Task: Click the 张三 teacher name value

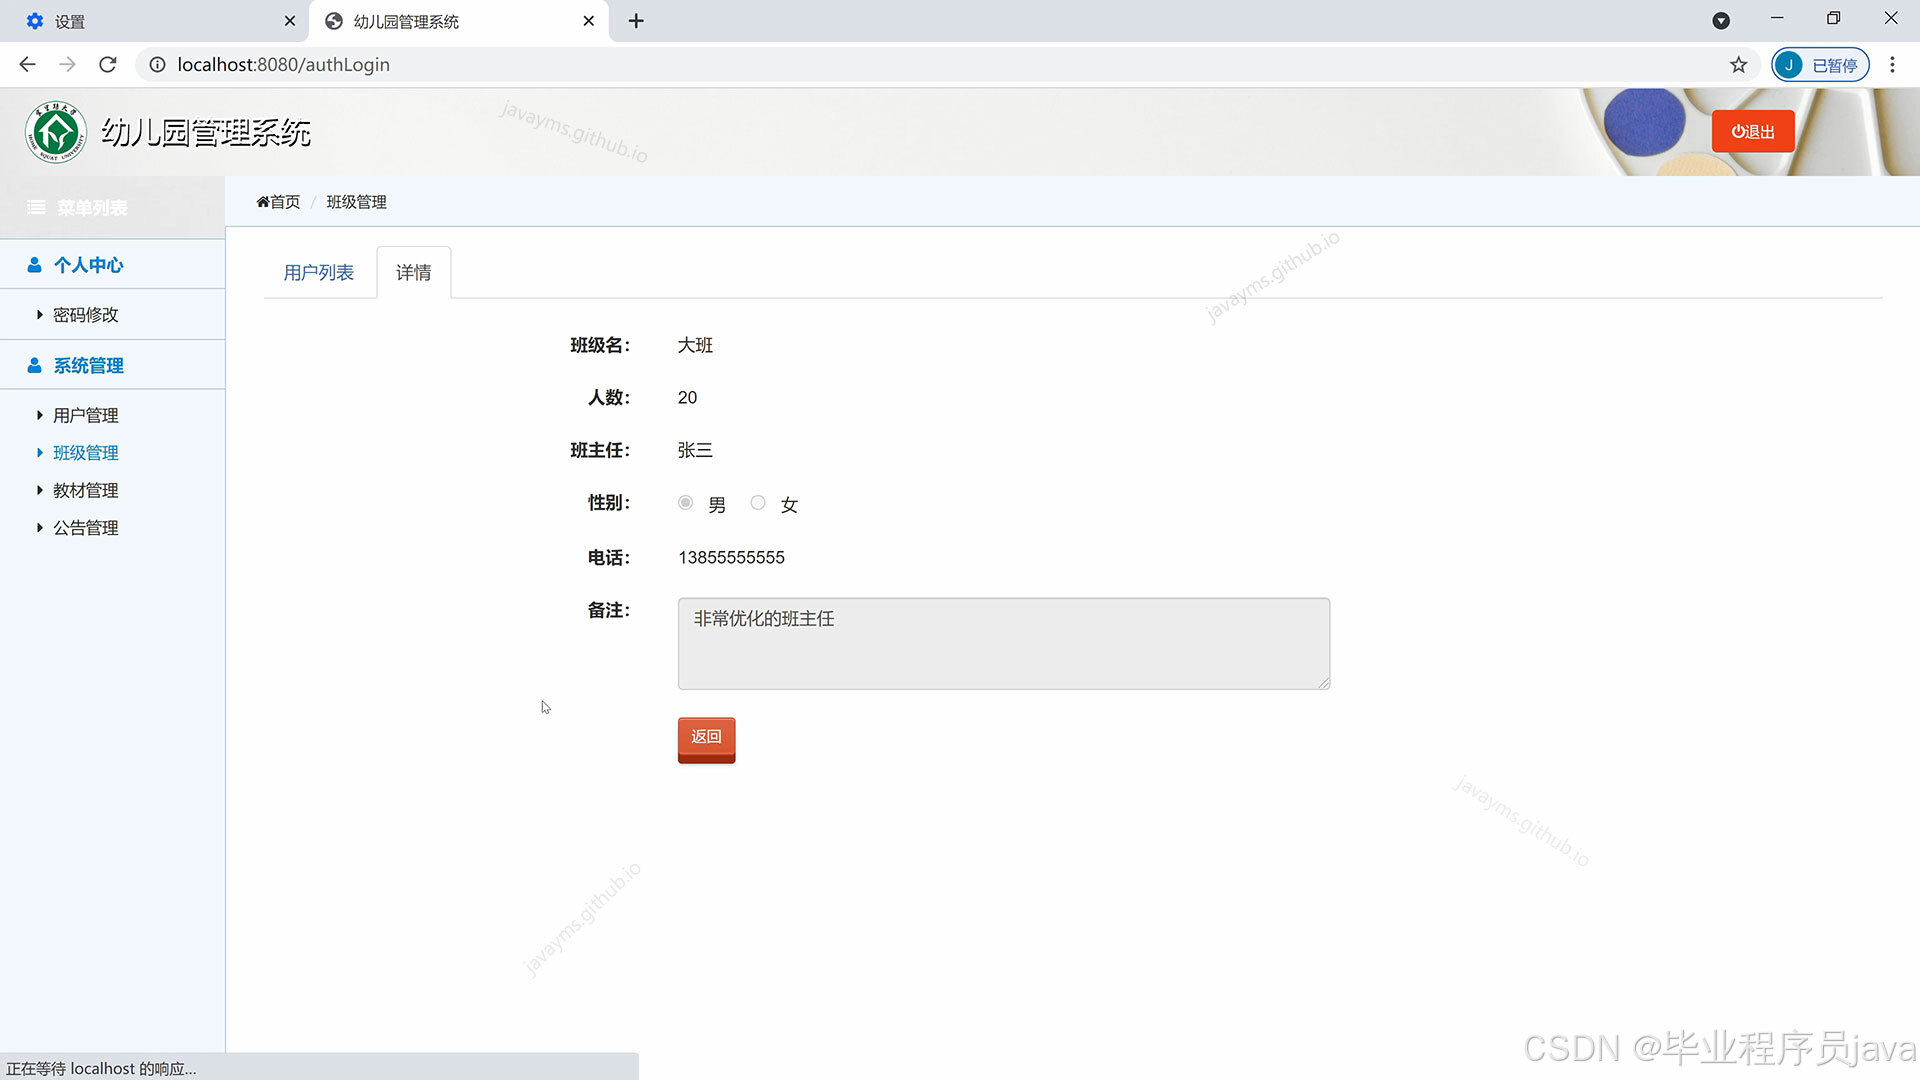Action: pos(695,451)
